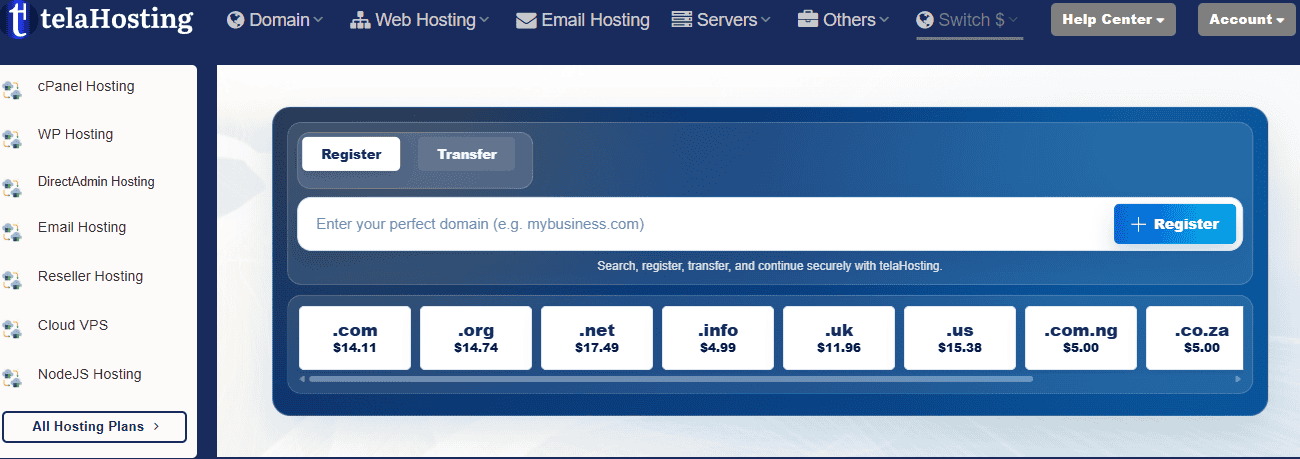The width and height of the screenshot is (1300, 459).
Task: Expand the Others menu chevron
Action: pos(883,20)
